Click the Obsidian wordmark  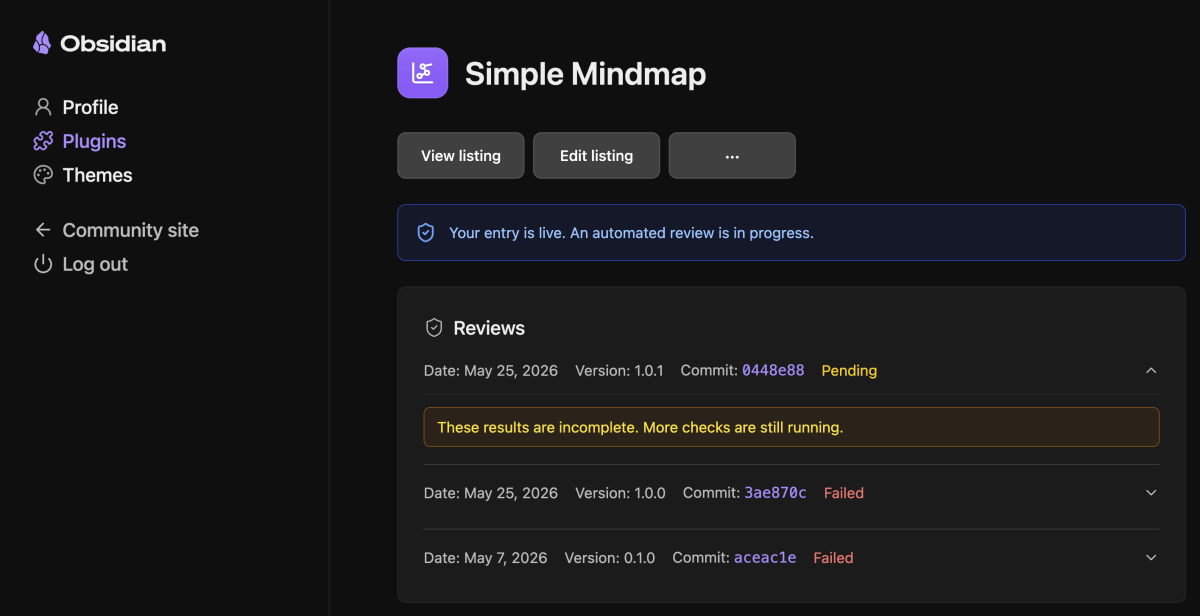click(x=113, y=44)
